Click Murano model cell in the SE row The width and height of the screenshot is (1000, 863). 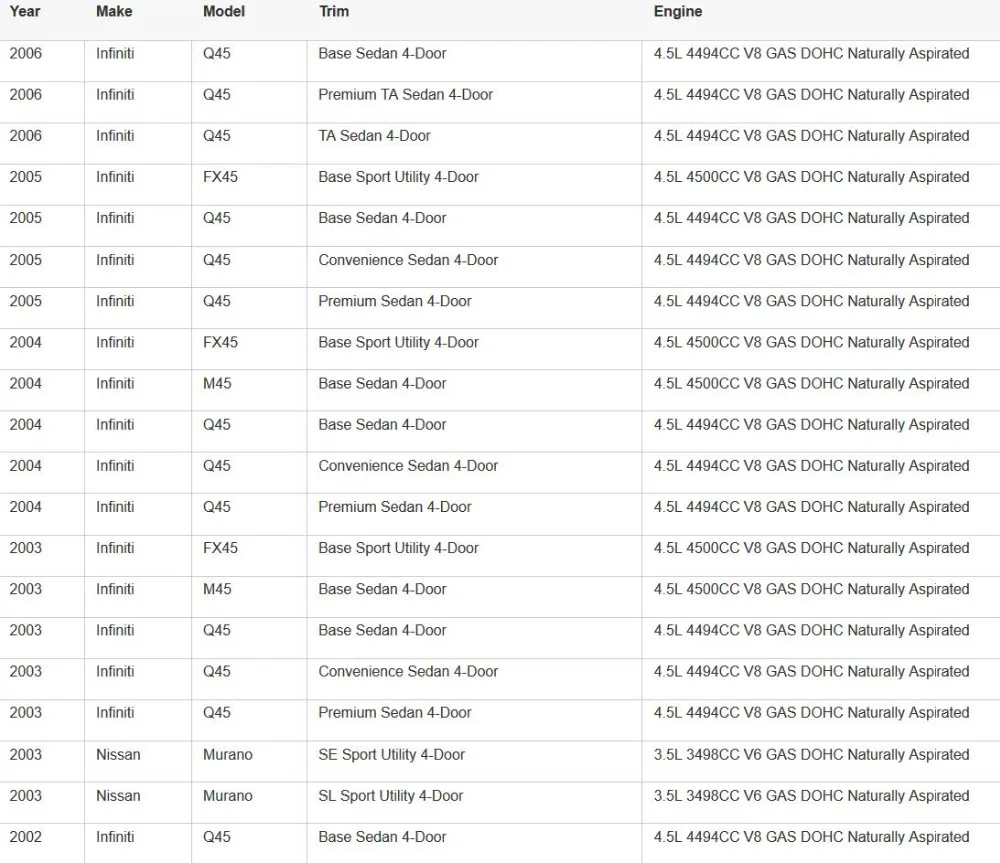pyautogui.click(x=228, y=755)
